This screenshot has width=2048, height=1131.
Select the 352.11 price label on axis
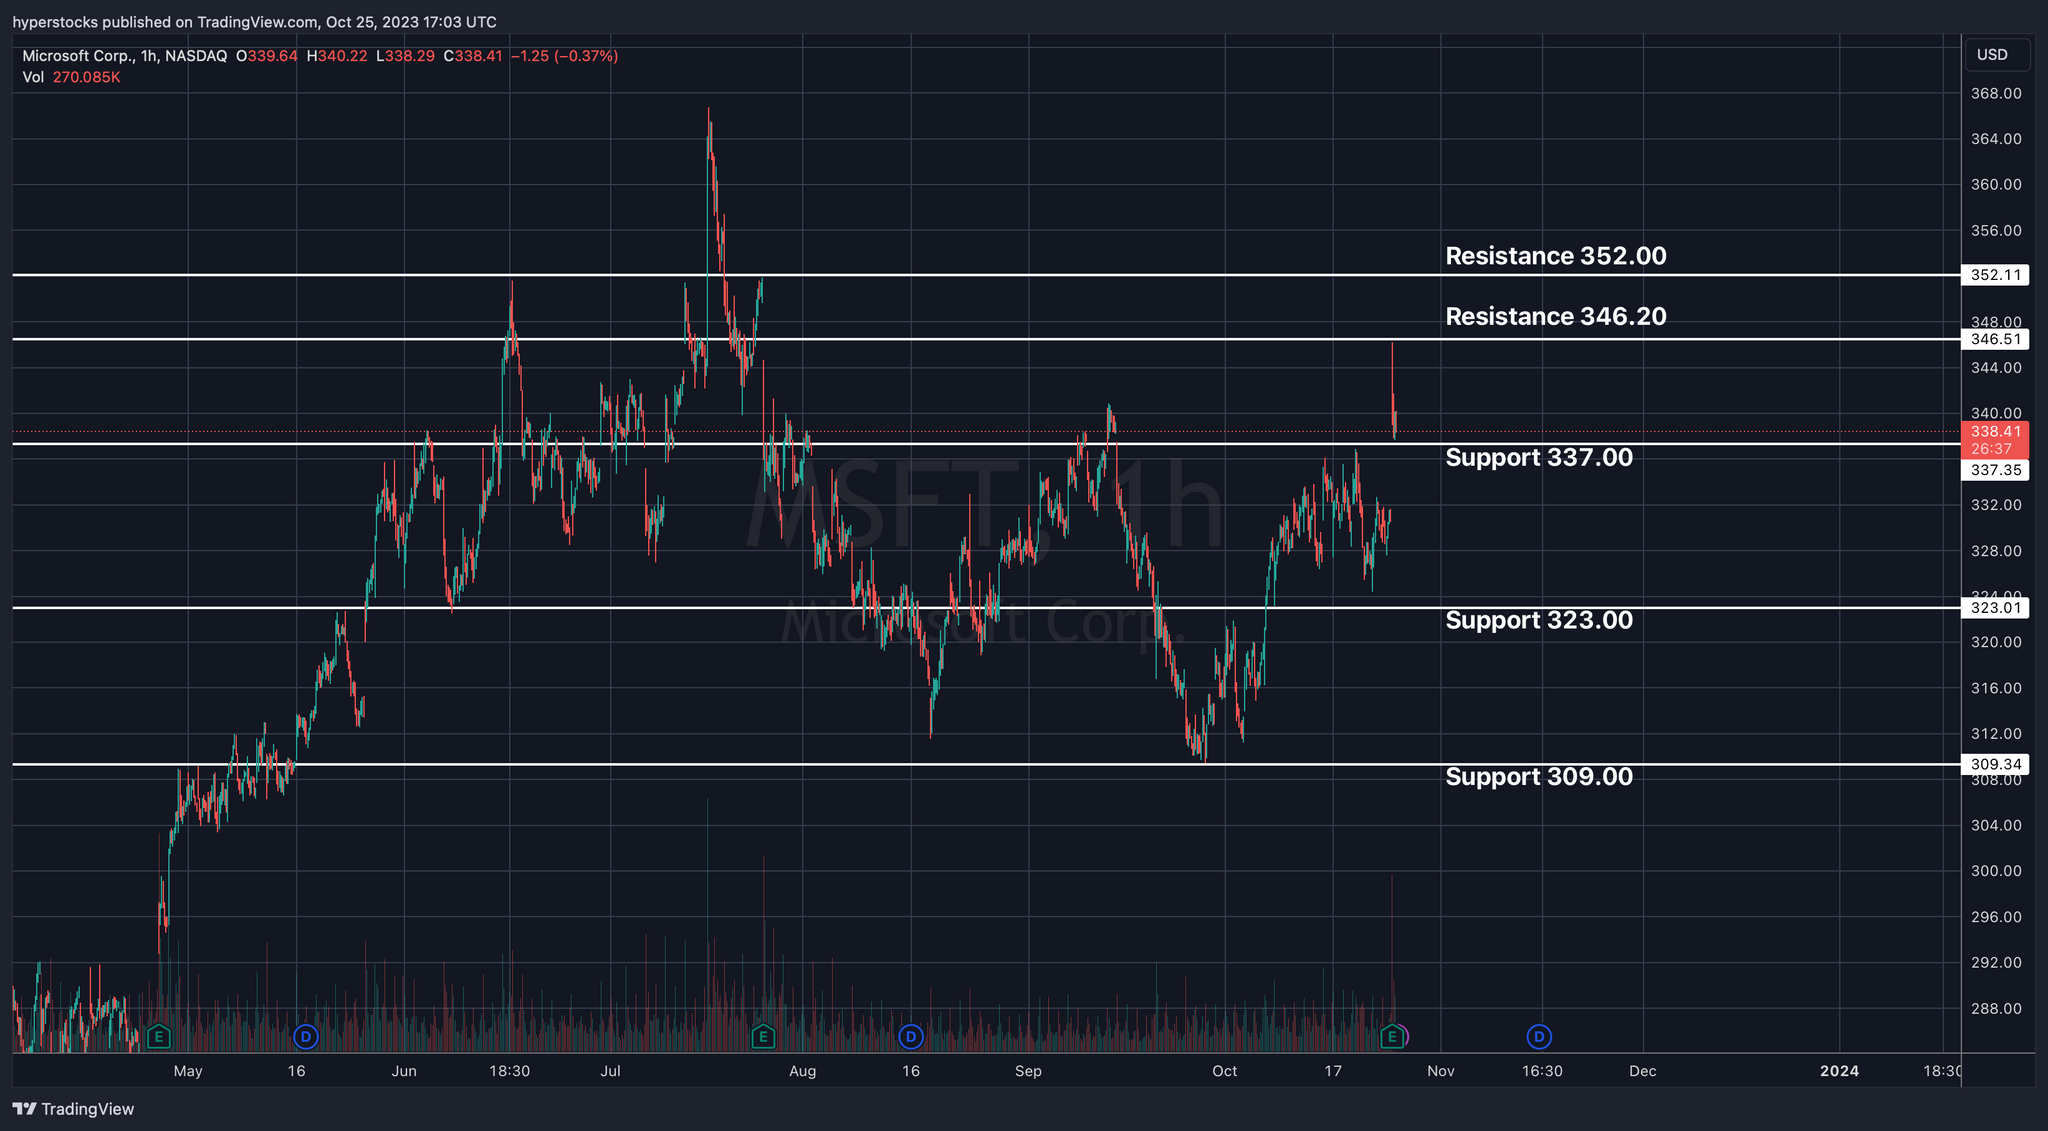pos(1995,275)
